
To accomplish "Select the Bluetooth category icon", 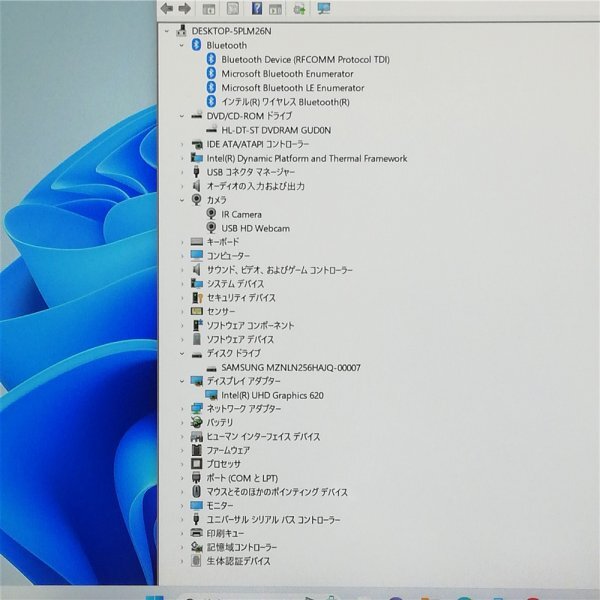I will (x=196, y=45).
